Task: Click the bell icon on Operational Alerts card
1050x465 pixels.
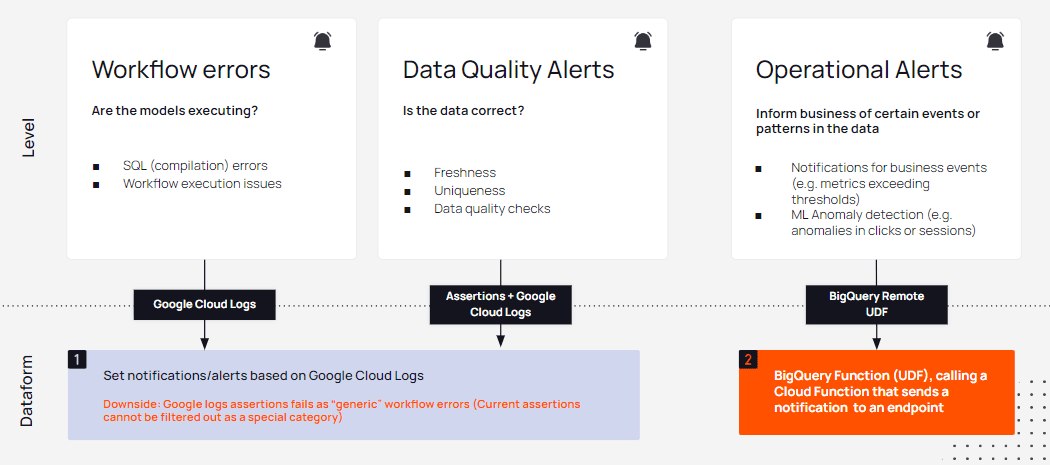Action: [995, 42]
